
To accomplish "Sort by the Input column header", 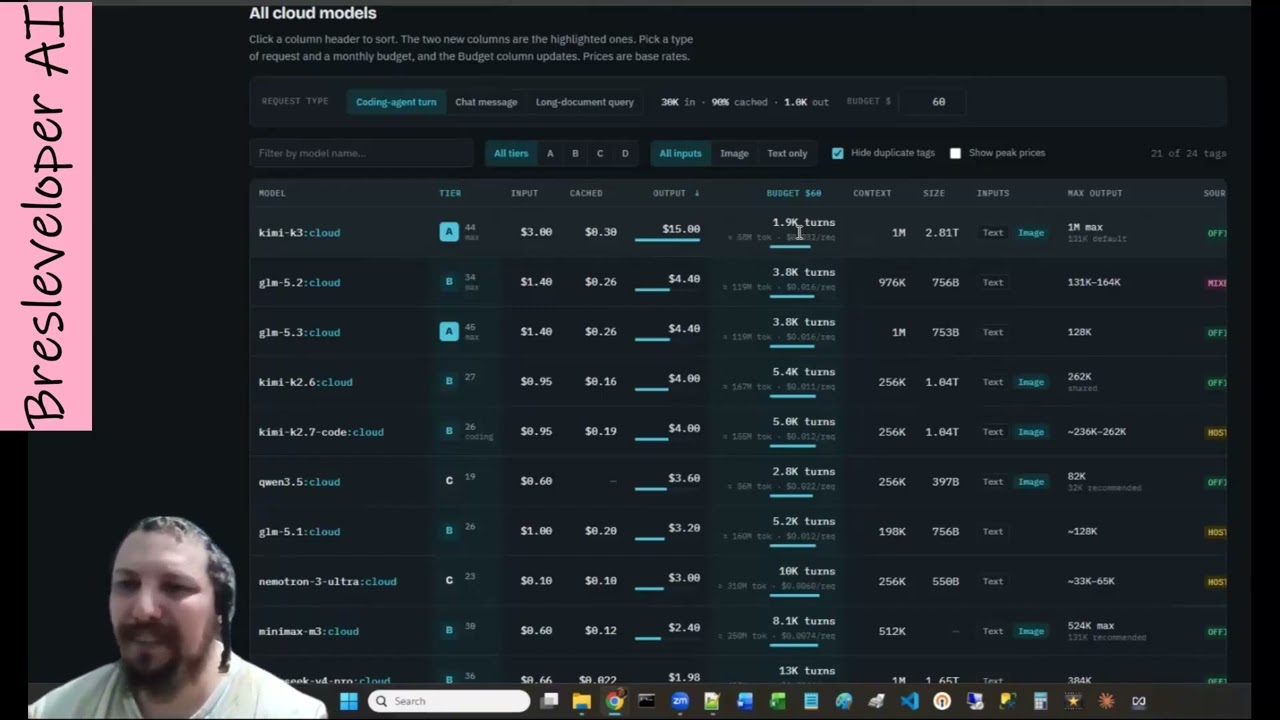I will coord(524,193).
